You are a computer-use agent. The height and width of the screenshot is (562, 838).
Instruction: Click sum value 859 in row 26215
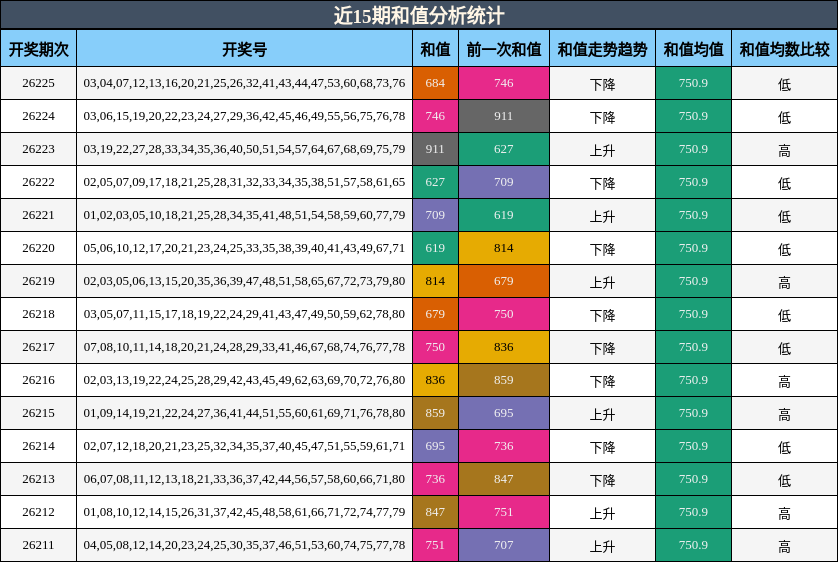[x=435, y=413]
